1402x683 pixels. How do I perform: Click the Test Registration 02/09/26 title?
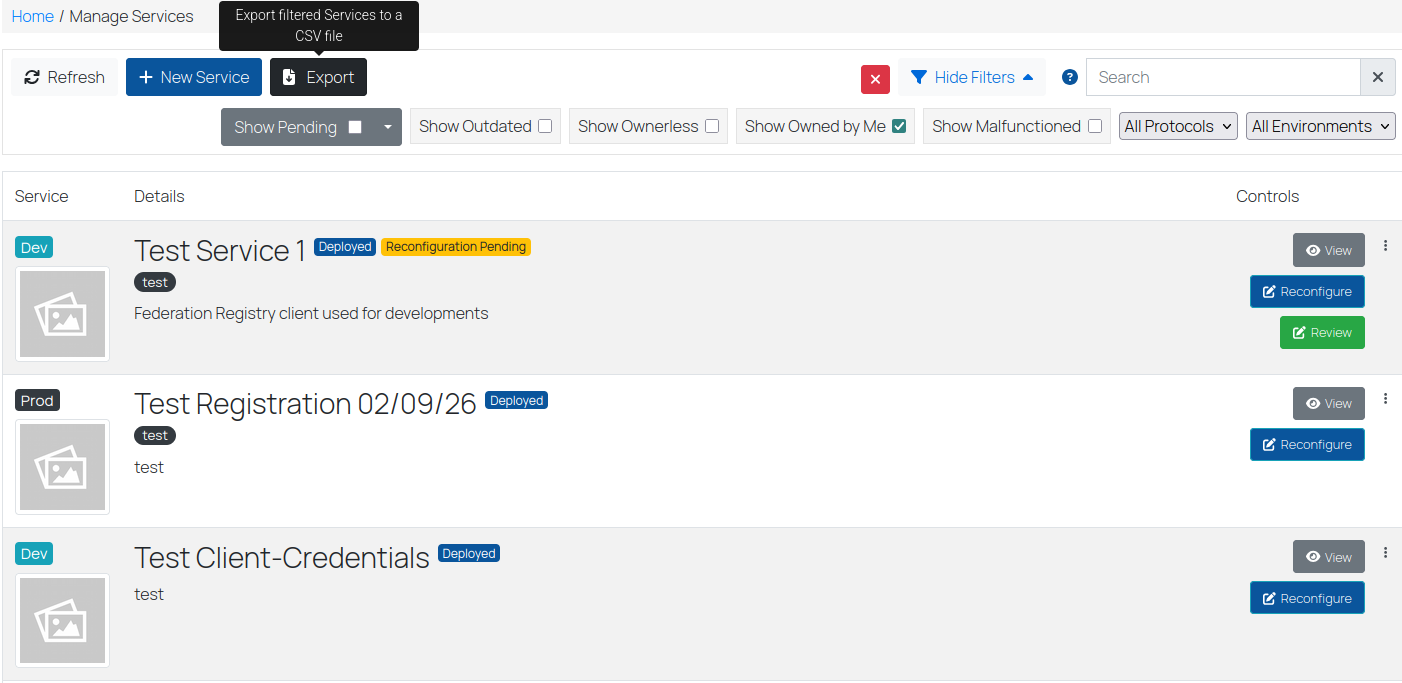coord(305,404)
